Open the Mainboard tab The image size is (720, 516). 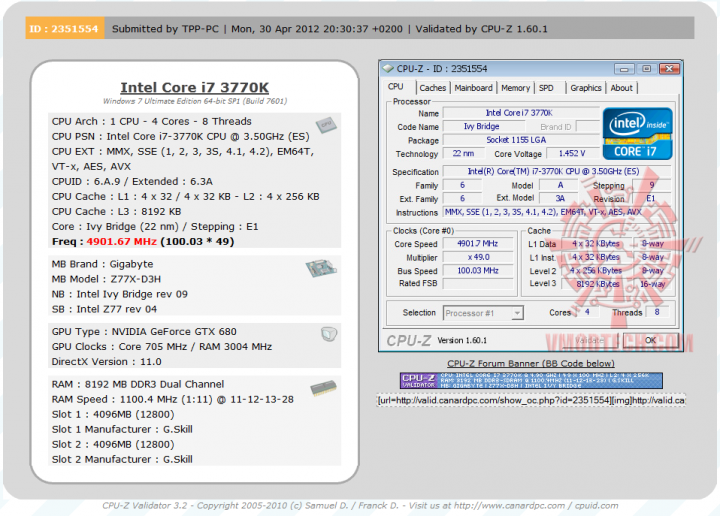[x=473, y=88]
